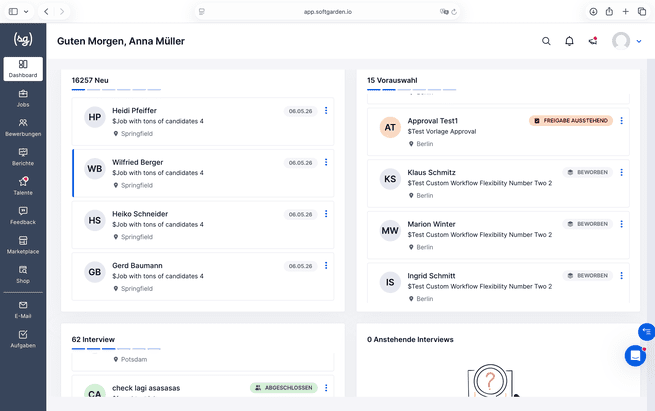Open Talente in the sidebar

(x=23, y=186)
